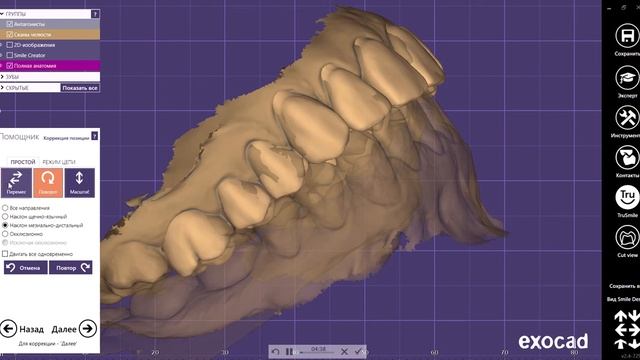Collapse the ГРУППЫ section

[2, 14]
